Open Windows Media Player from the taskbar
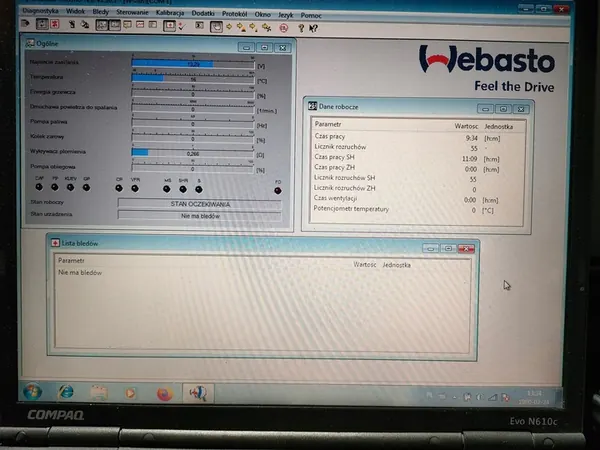 click(131, 392)
